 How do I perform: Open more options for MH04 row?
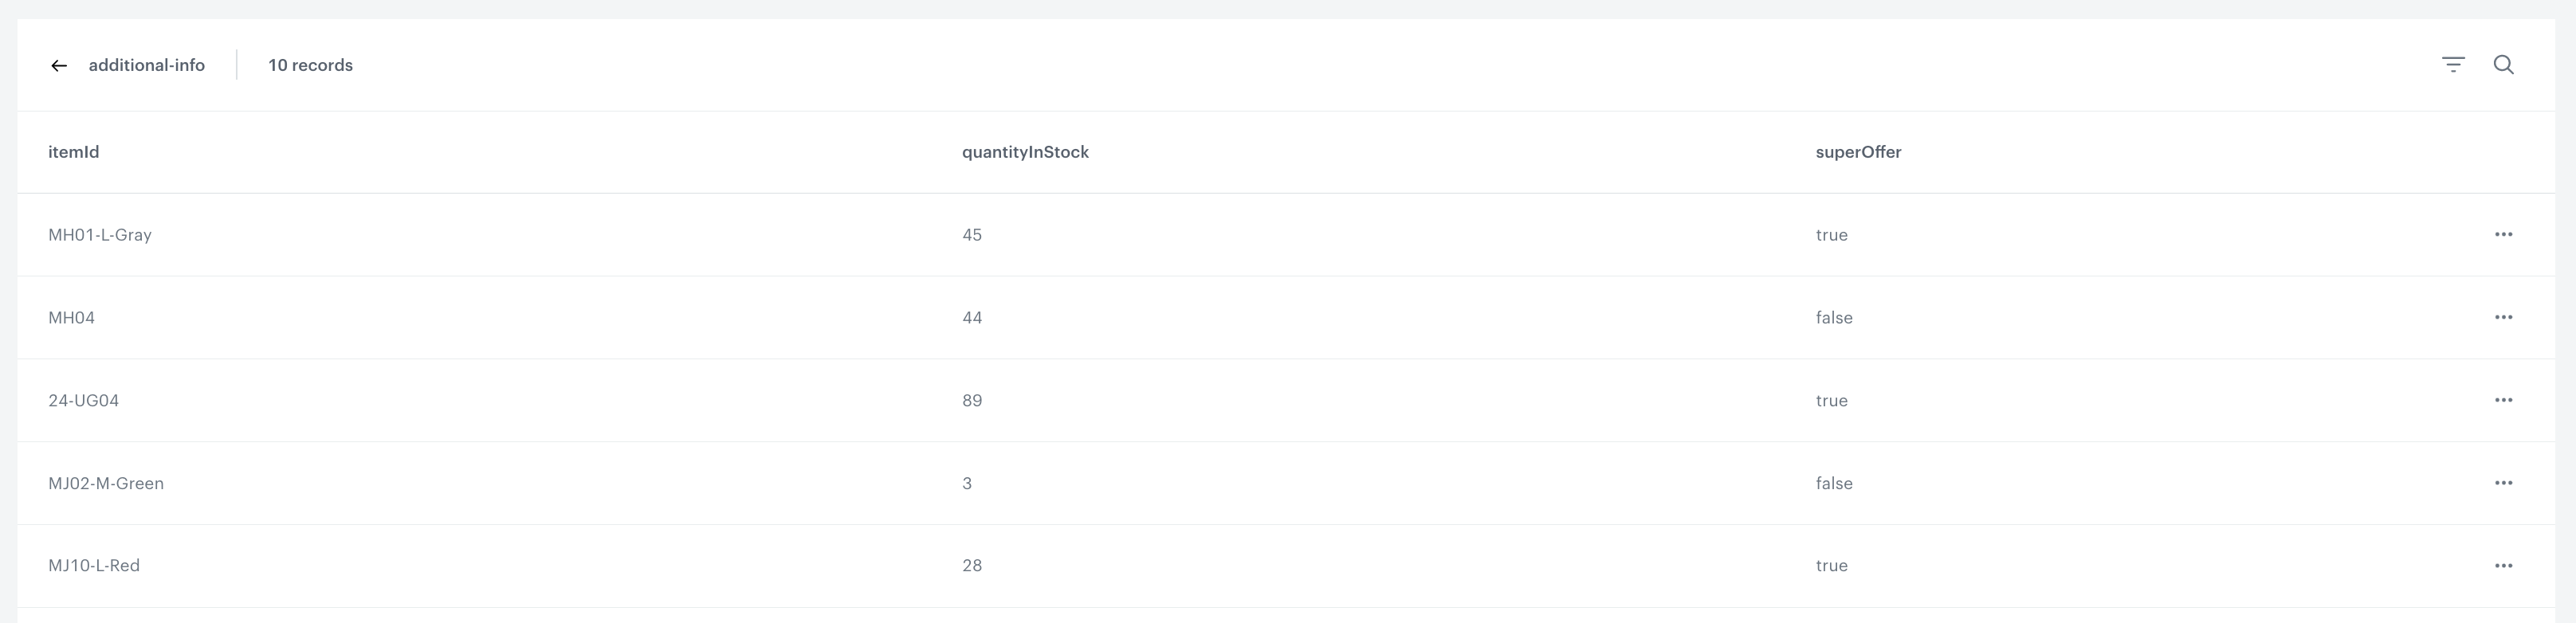point(2503,317)
